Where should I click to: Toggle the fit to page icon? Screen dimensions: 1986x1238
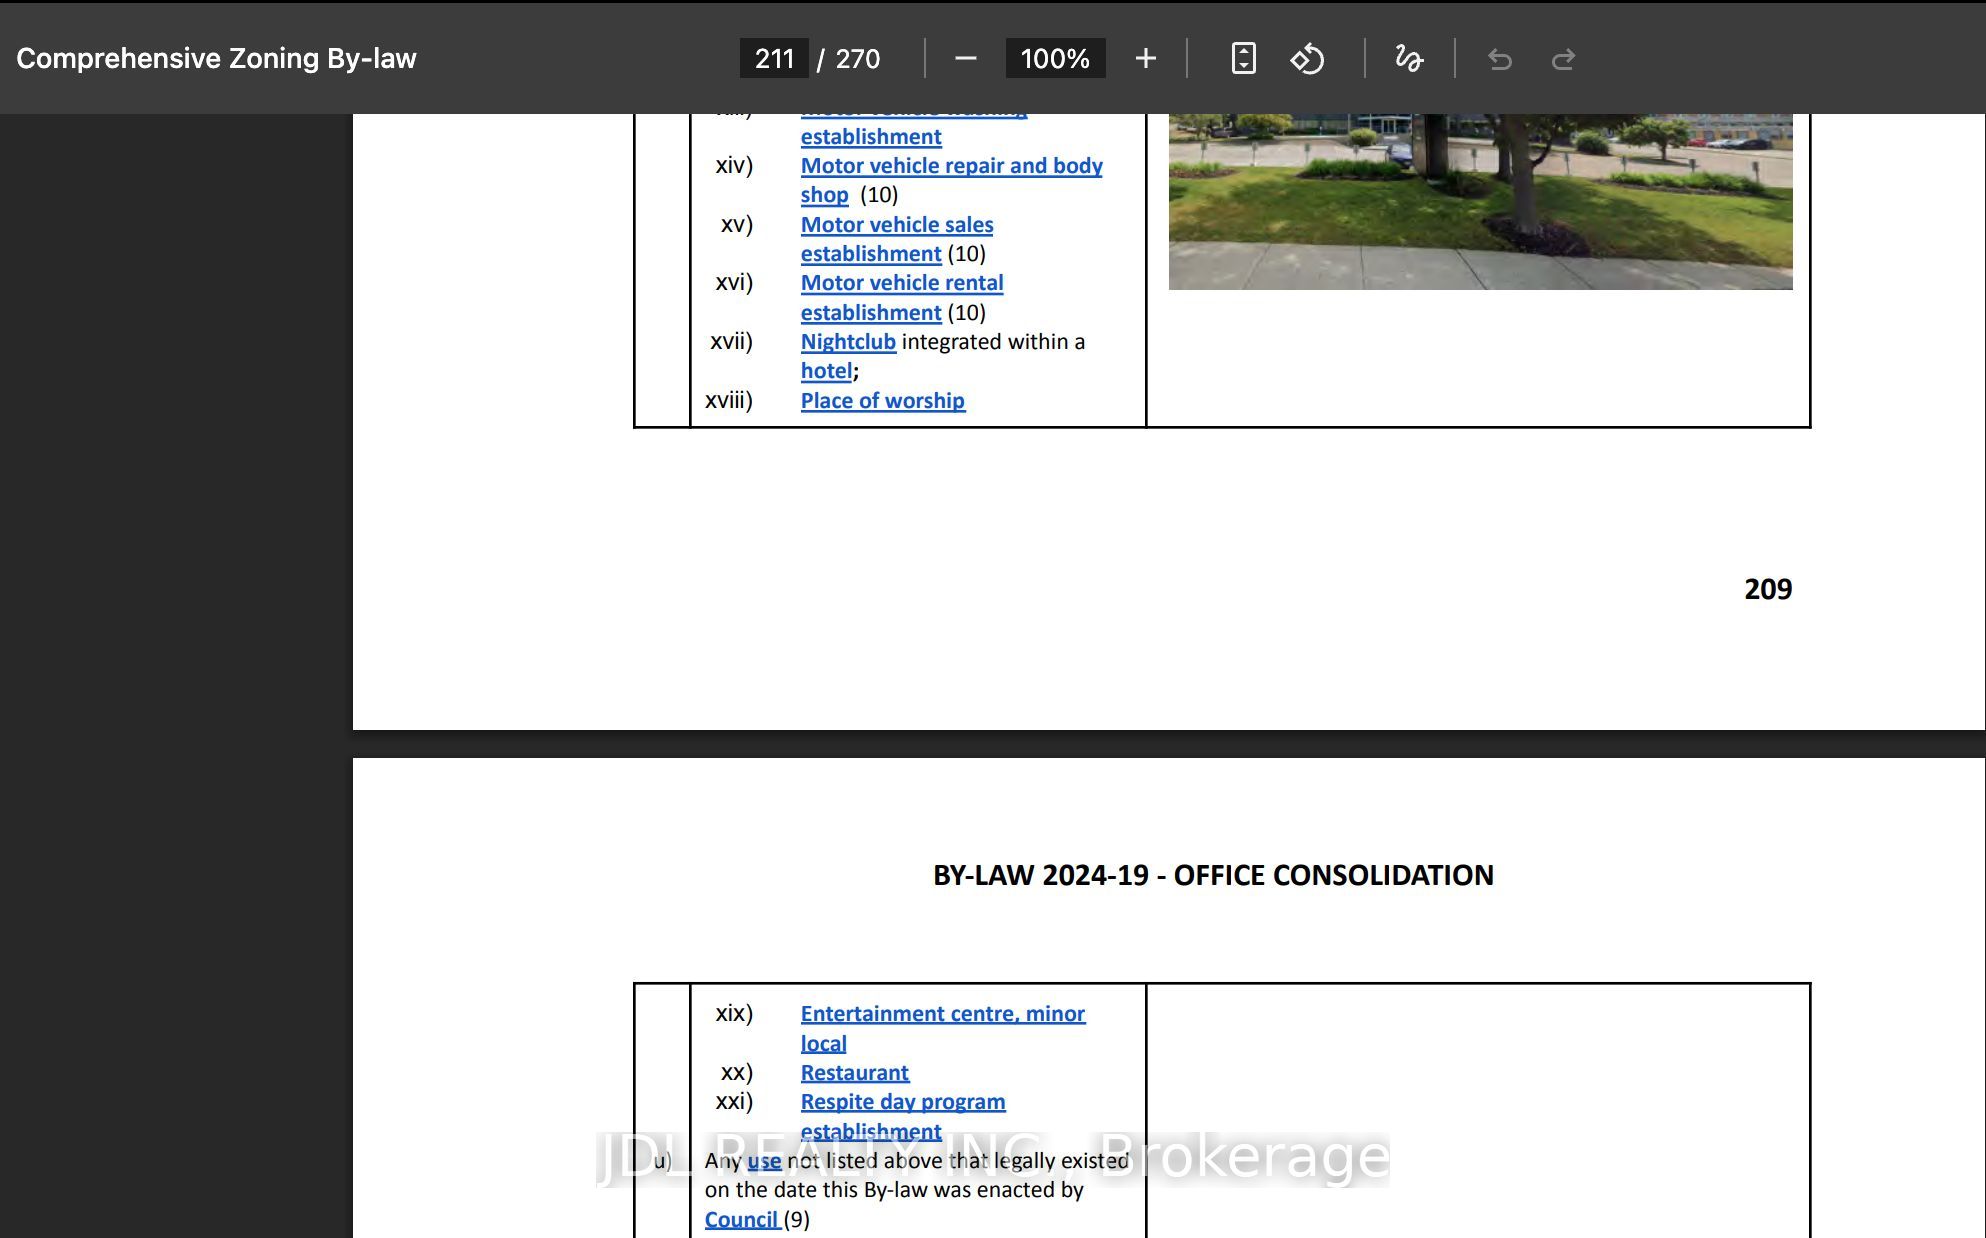point(1243,59)
